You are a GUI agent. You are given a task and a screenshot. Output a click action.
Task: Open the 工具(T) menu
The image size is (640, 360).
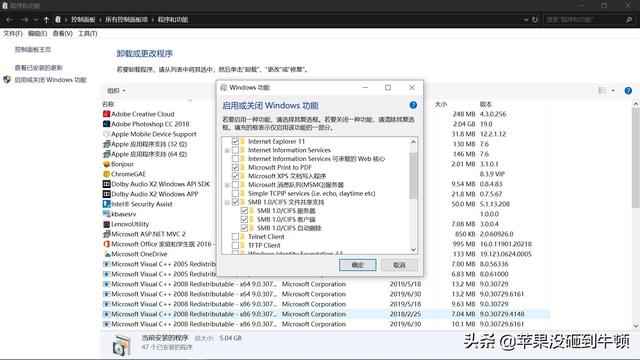pyautogui.click(x=88, y=33)
